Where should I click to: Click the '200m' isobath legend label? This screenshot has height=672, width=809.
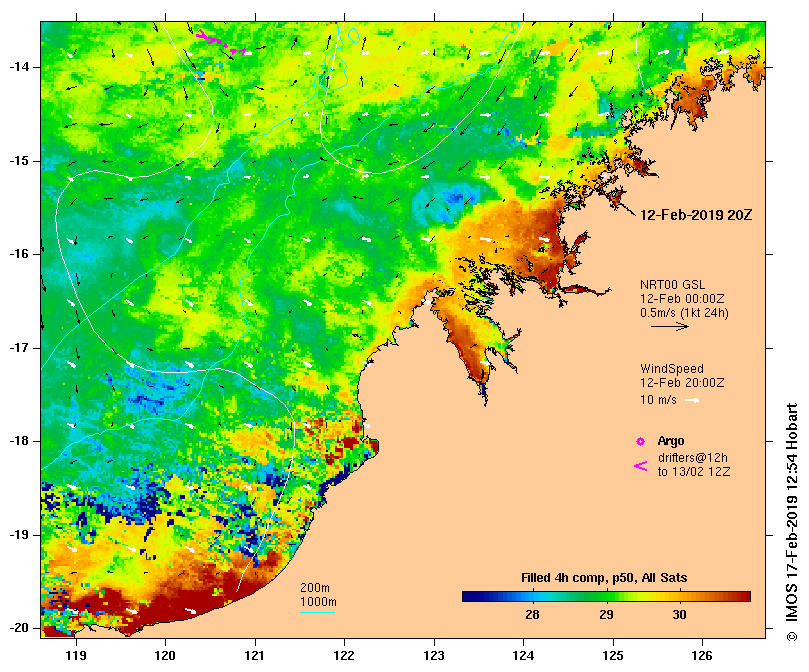315,588
